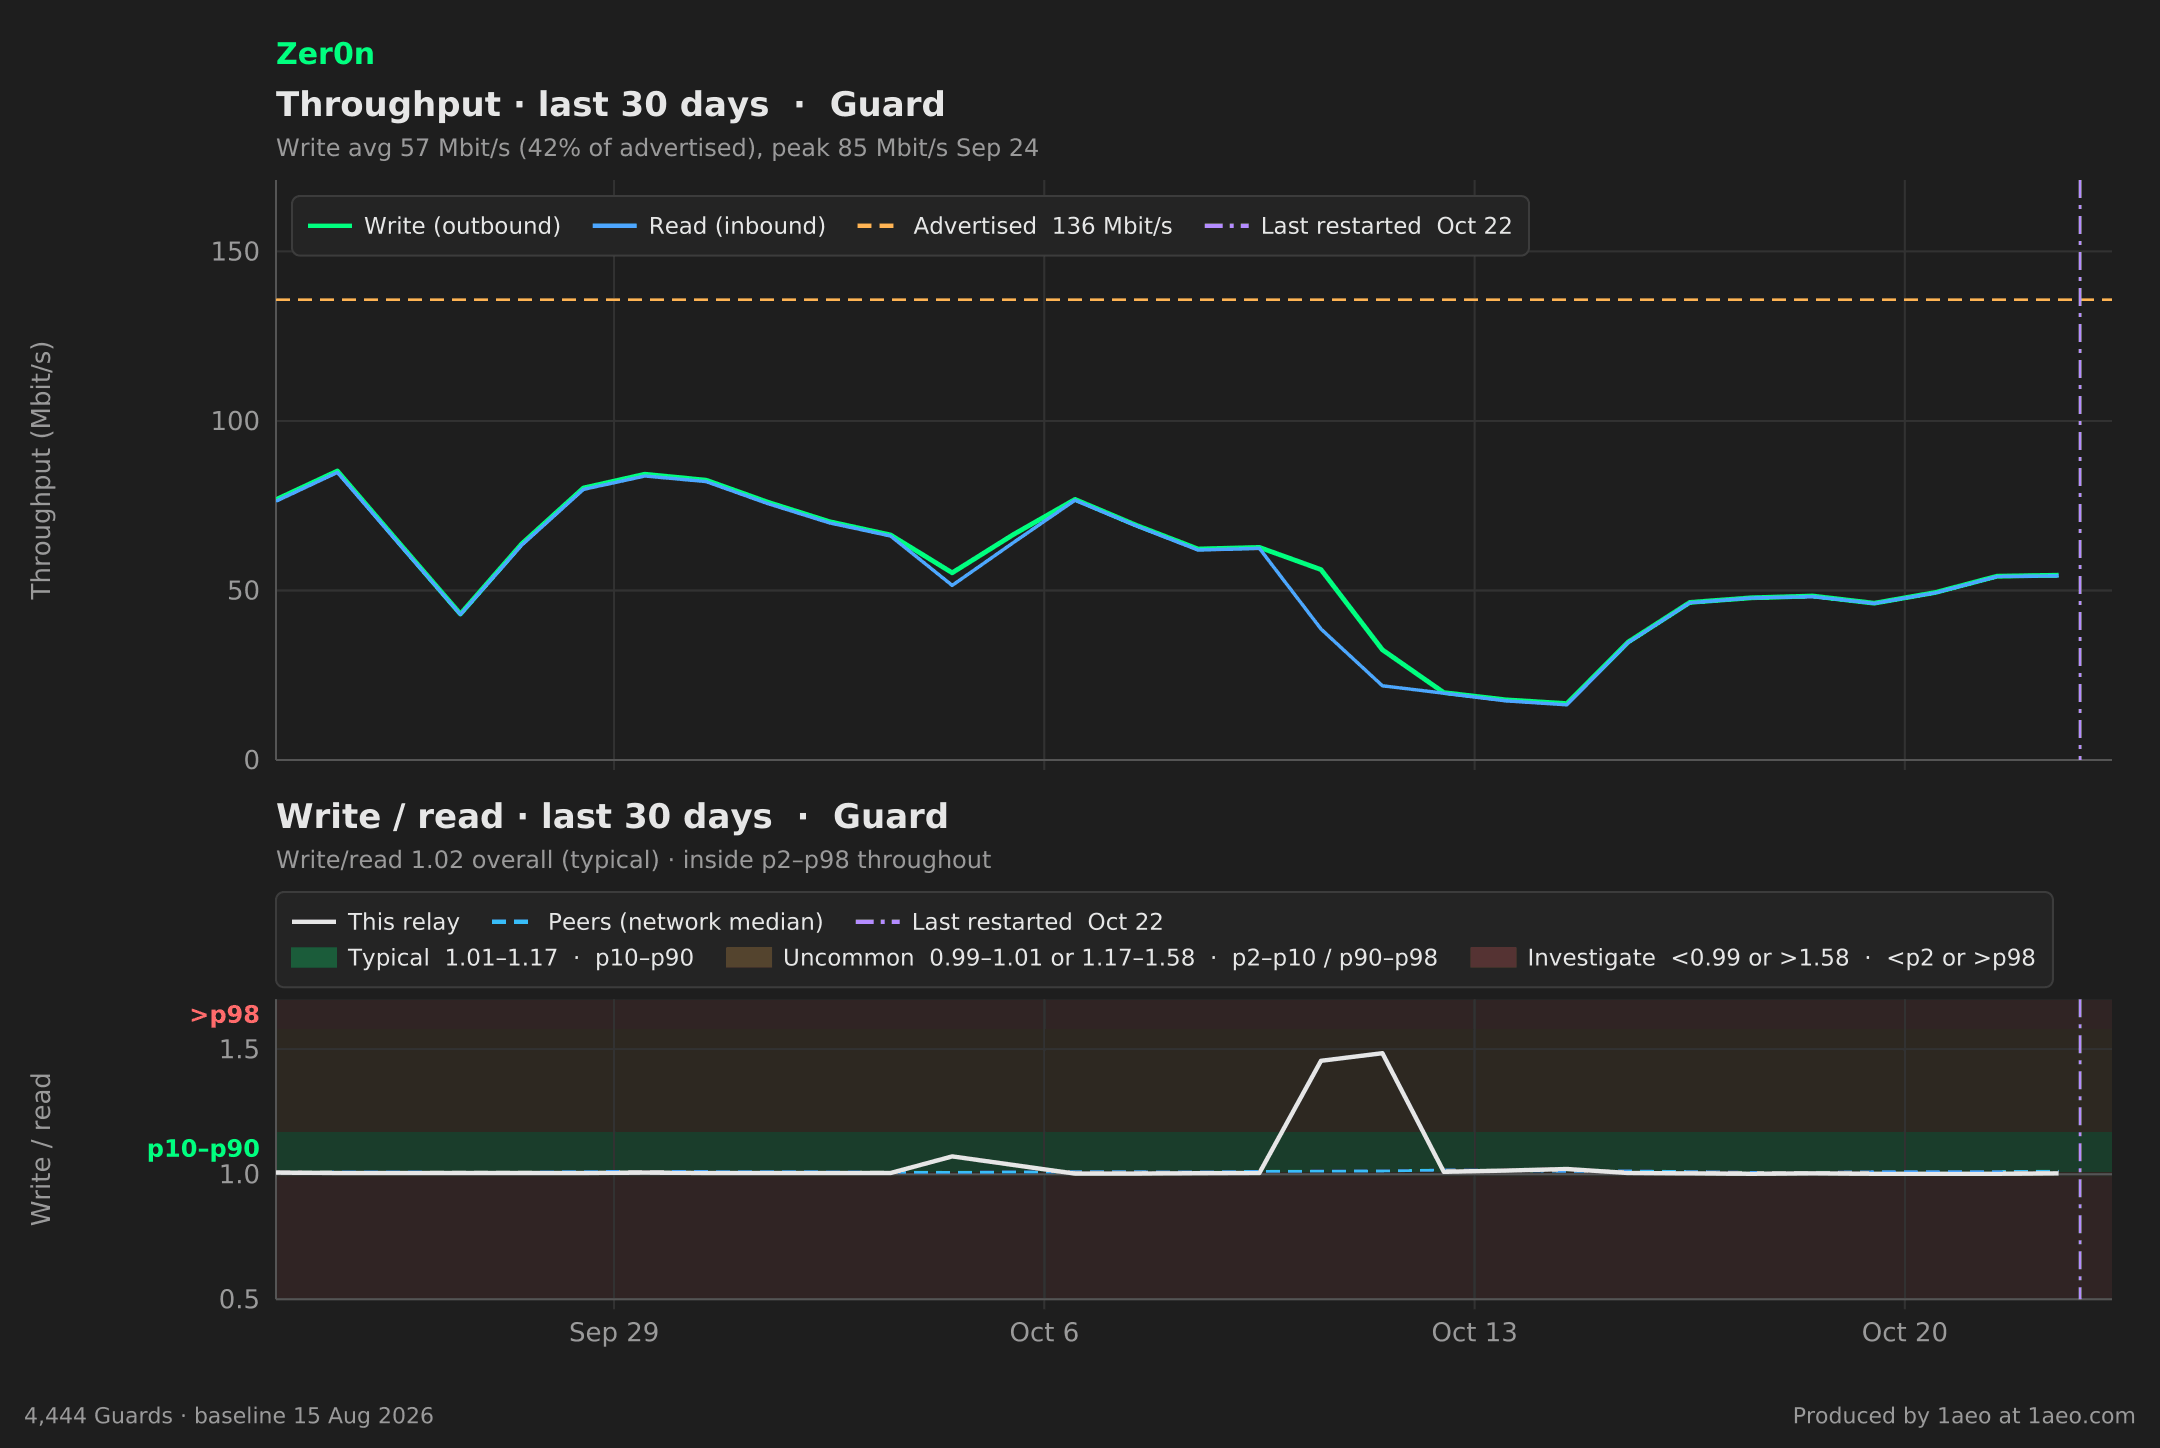Click the 150 throughput axis tick
The image size is (2160, 1448).
[x=235, y=252]
